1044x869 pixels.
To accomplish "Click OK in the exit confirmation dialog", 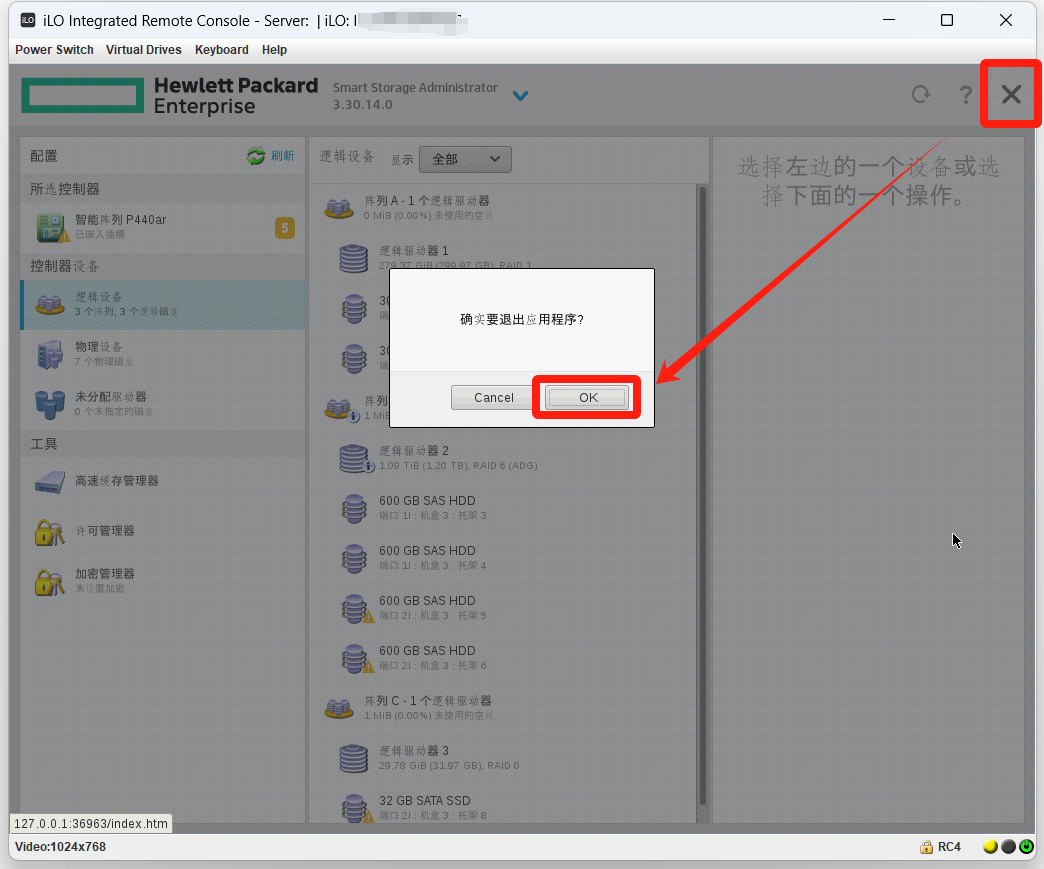I will click(587, 398).
